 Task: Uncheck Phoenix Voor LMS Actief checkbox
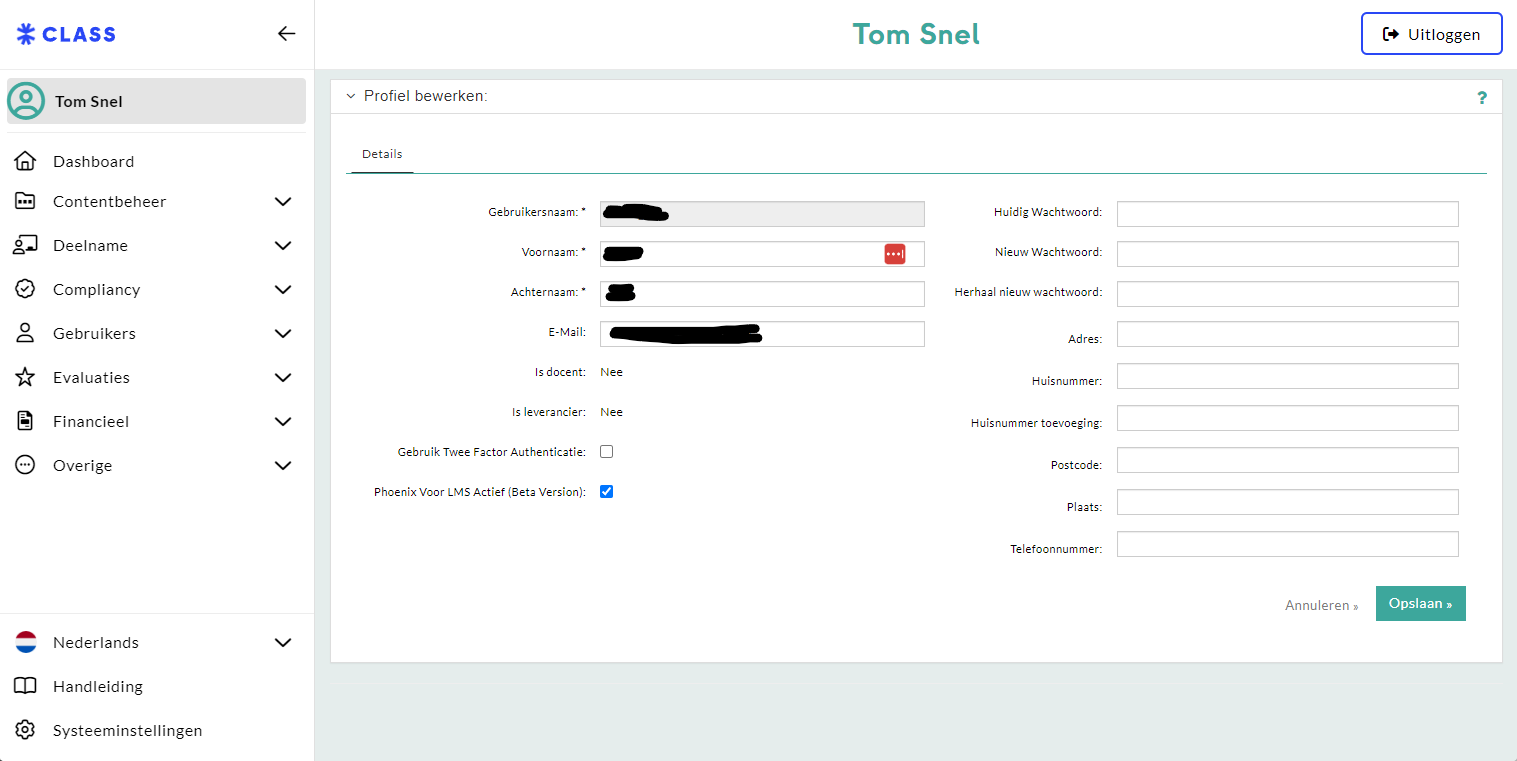point(606,492)
